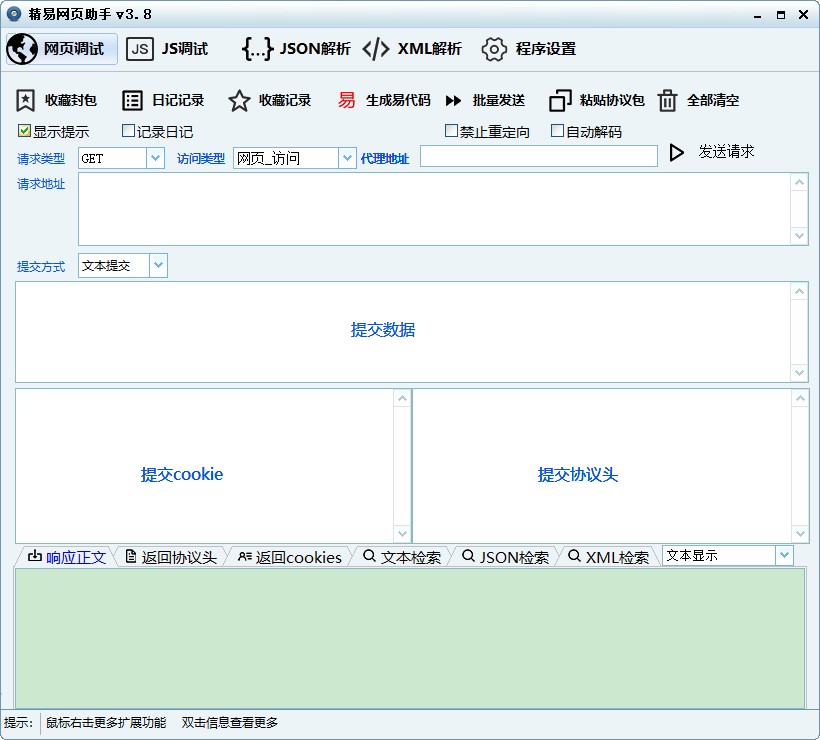
Task: Click the 全部清空 trash can icon
Action: click(667, 100)
